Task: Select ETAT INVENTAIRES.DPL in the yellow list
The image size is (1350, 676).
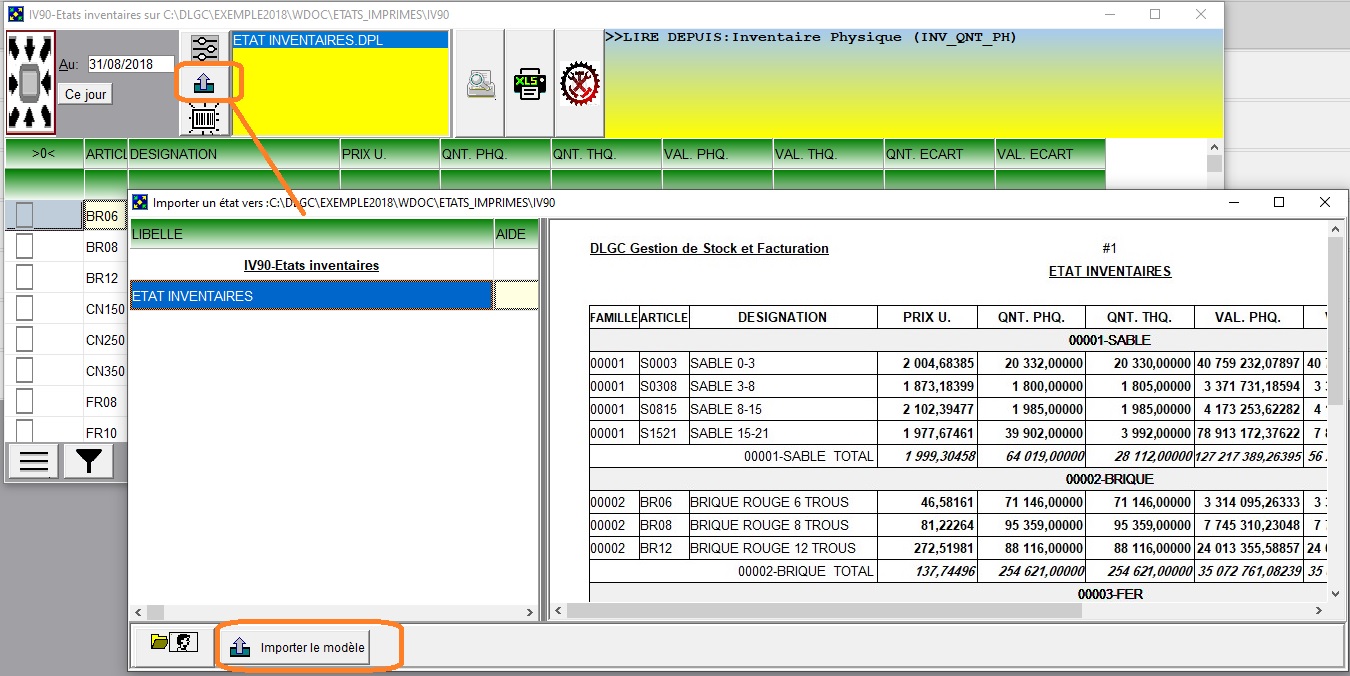Action: tap(339, 41)
